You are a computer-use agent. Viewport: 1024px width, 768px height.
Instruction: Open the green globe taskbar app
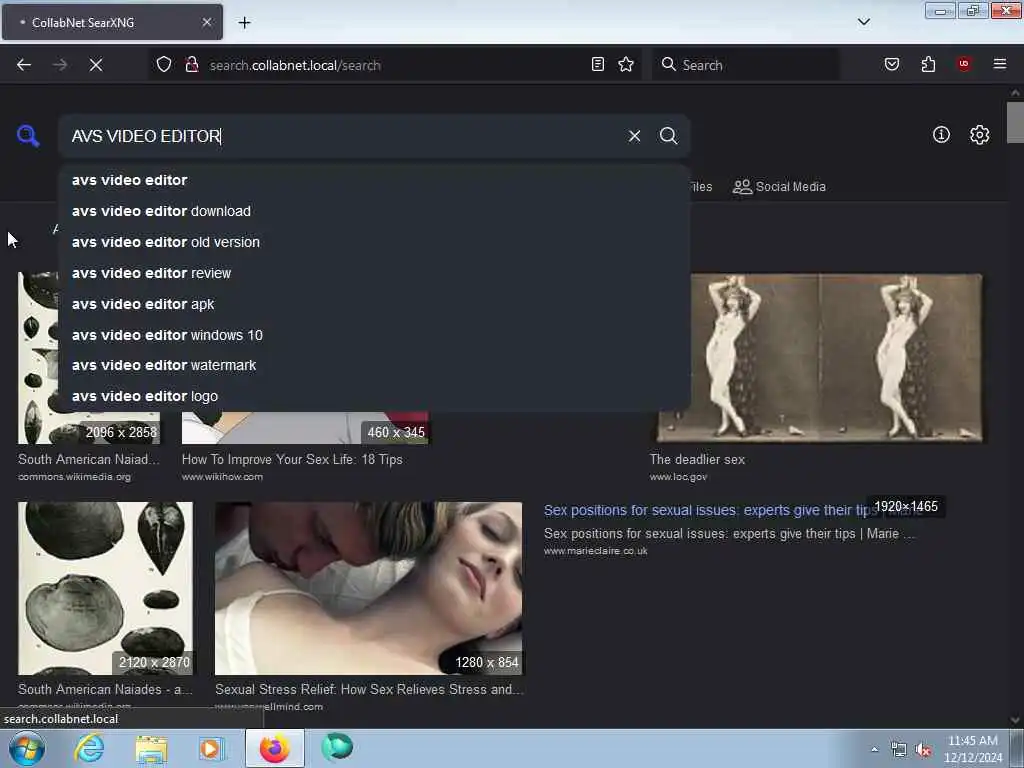tap(337, 748)
